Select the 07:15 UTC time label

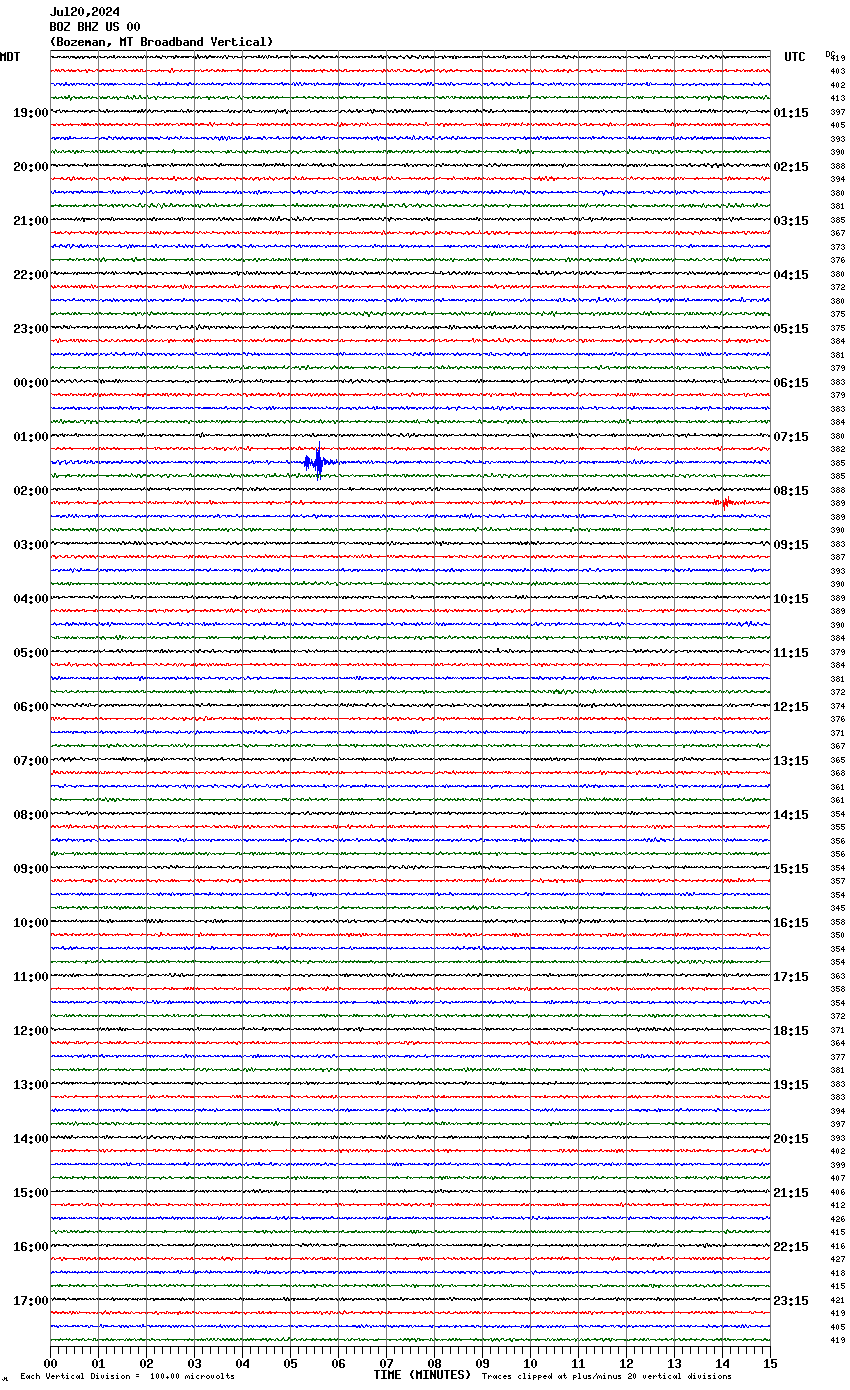[791, 437]
